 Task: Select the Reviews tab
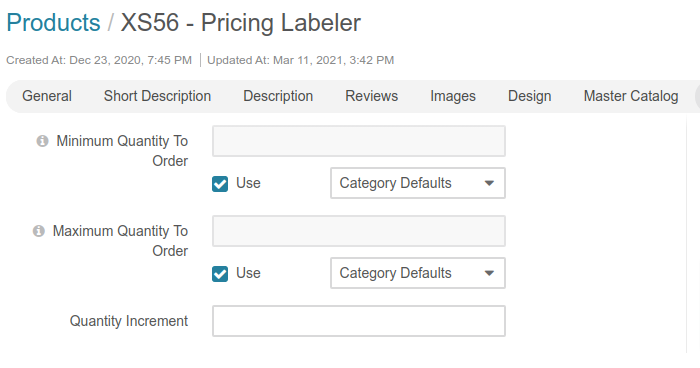(x=371, y=96)
